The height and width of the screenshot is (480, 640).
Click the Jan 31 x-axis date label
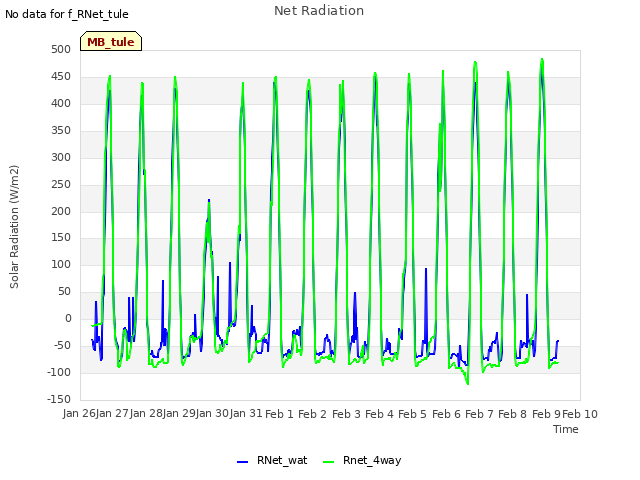pyautogui.click(x=246, y=413)
